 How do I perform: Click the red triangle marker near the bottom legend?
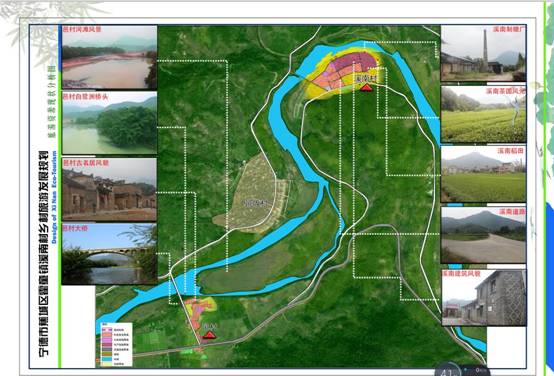pyautogui.click(x=210, y=335)
